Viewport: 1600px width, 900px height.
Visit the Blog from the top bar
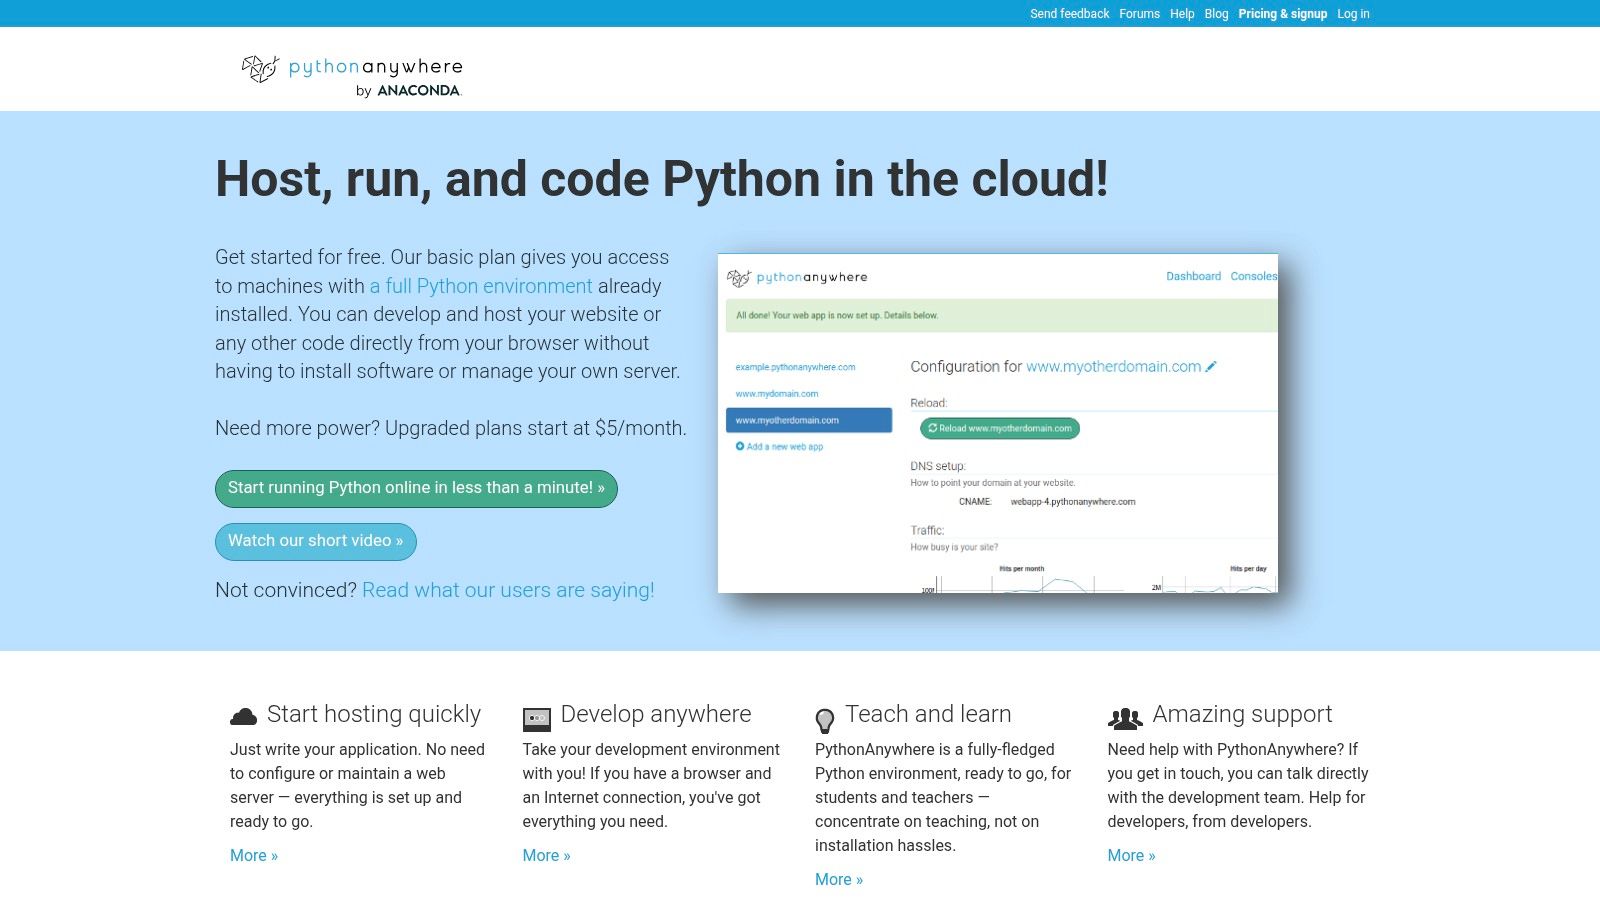coord(1216,14)
